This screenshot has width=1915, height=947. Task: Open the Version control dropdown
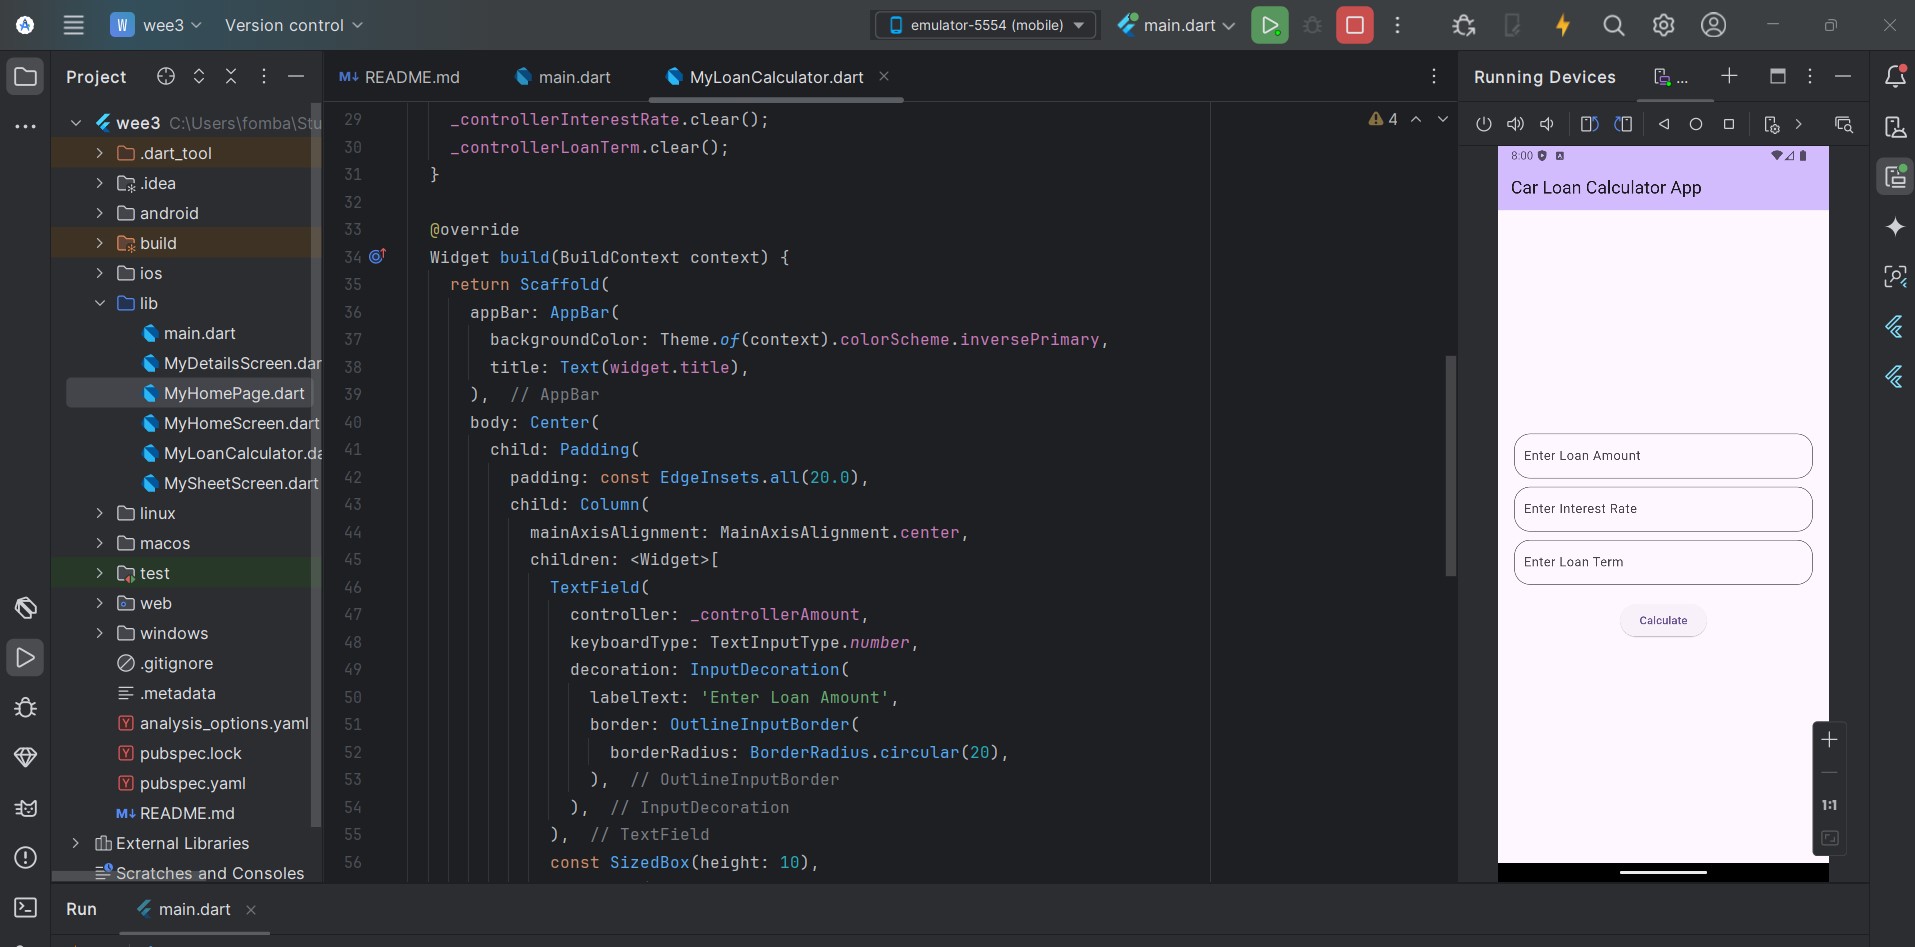pos(294,25)
